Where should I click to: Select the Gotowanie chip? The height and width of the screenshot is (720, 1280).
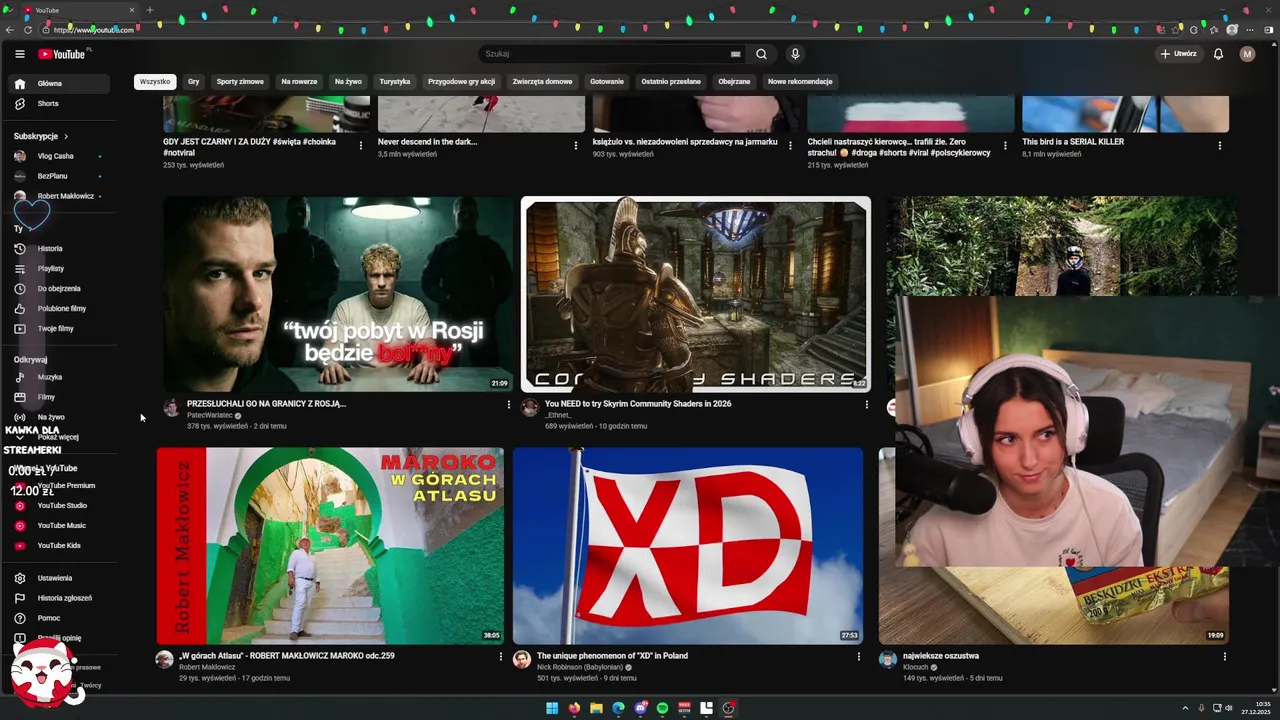[x=607, y=82]
